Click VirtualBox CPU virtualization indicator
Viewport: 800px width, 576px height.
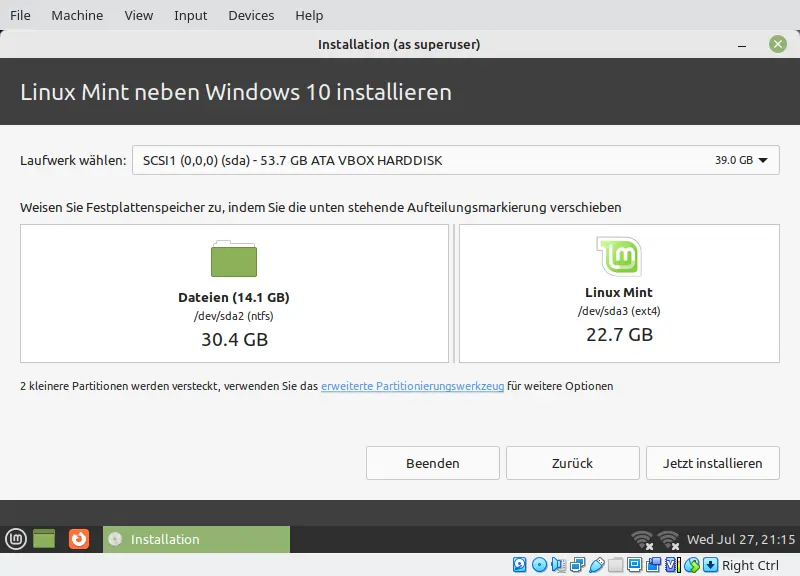(x=673, y=565)
